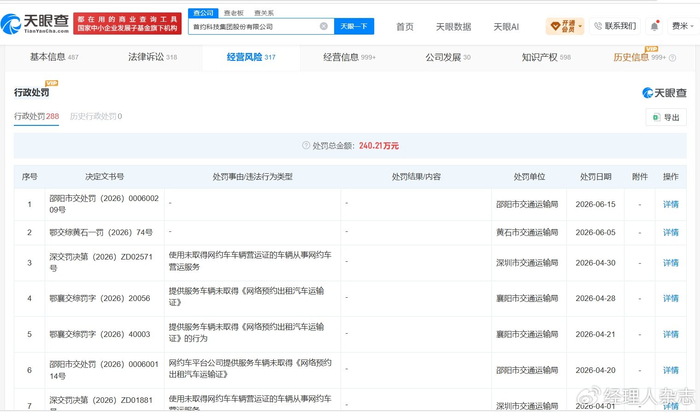Click the 联系我们 button
The height and width of the screenshot is (413, 700).
(x=615, y=26)
